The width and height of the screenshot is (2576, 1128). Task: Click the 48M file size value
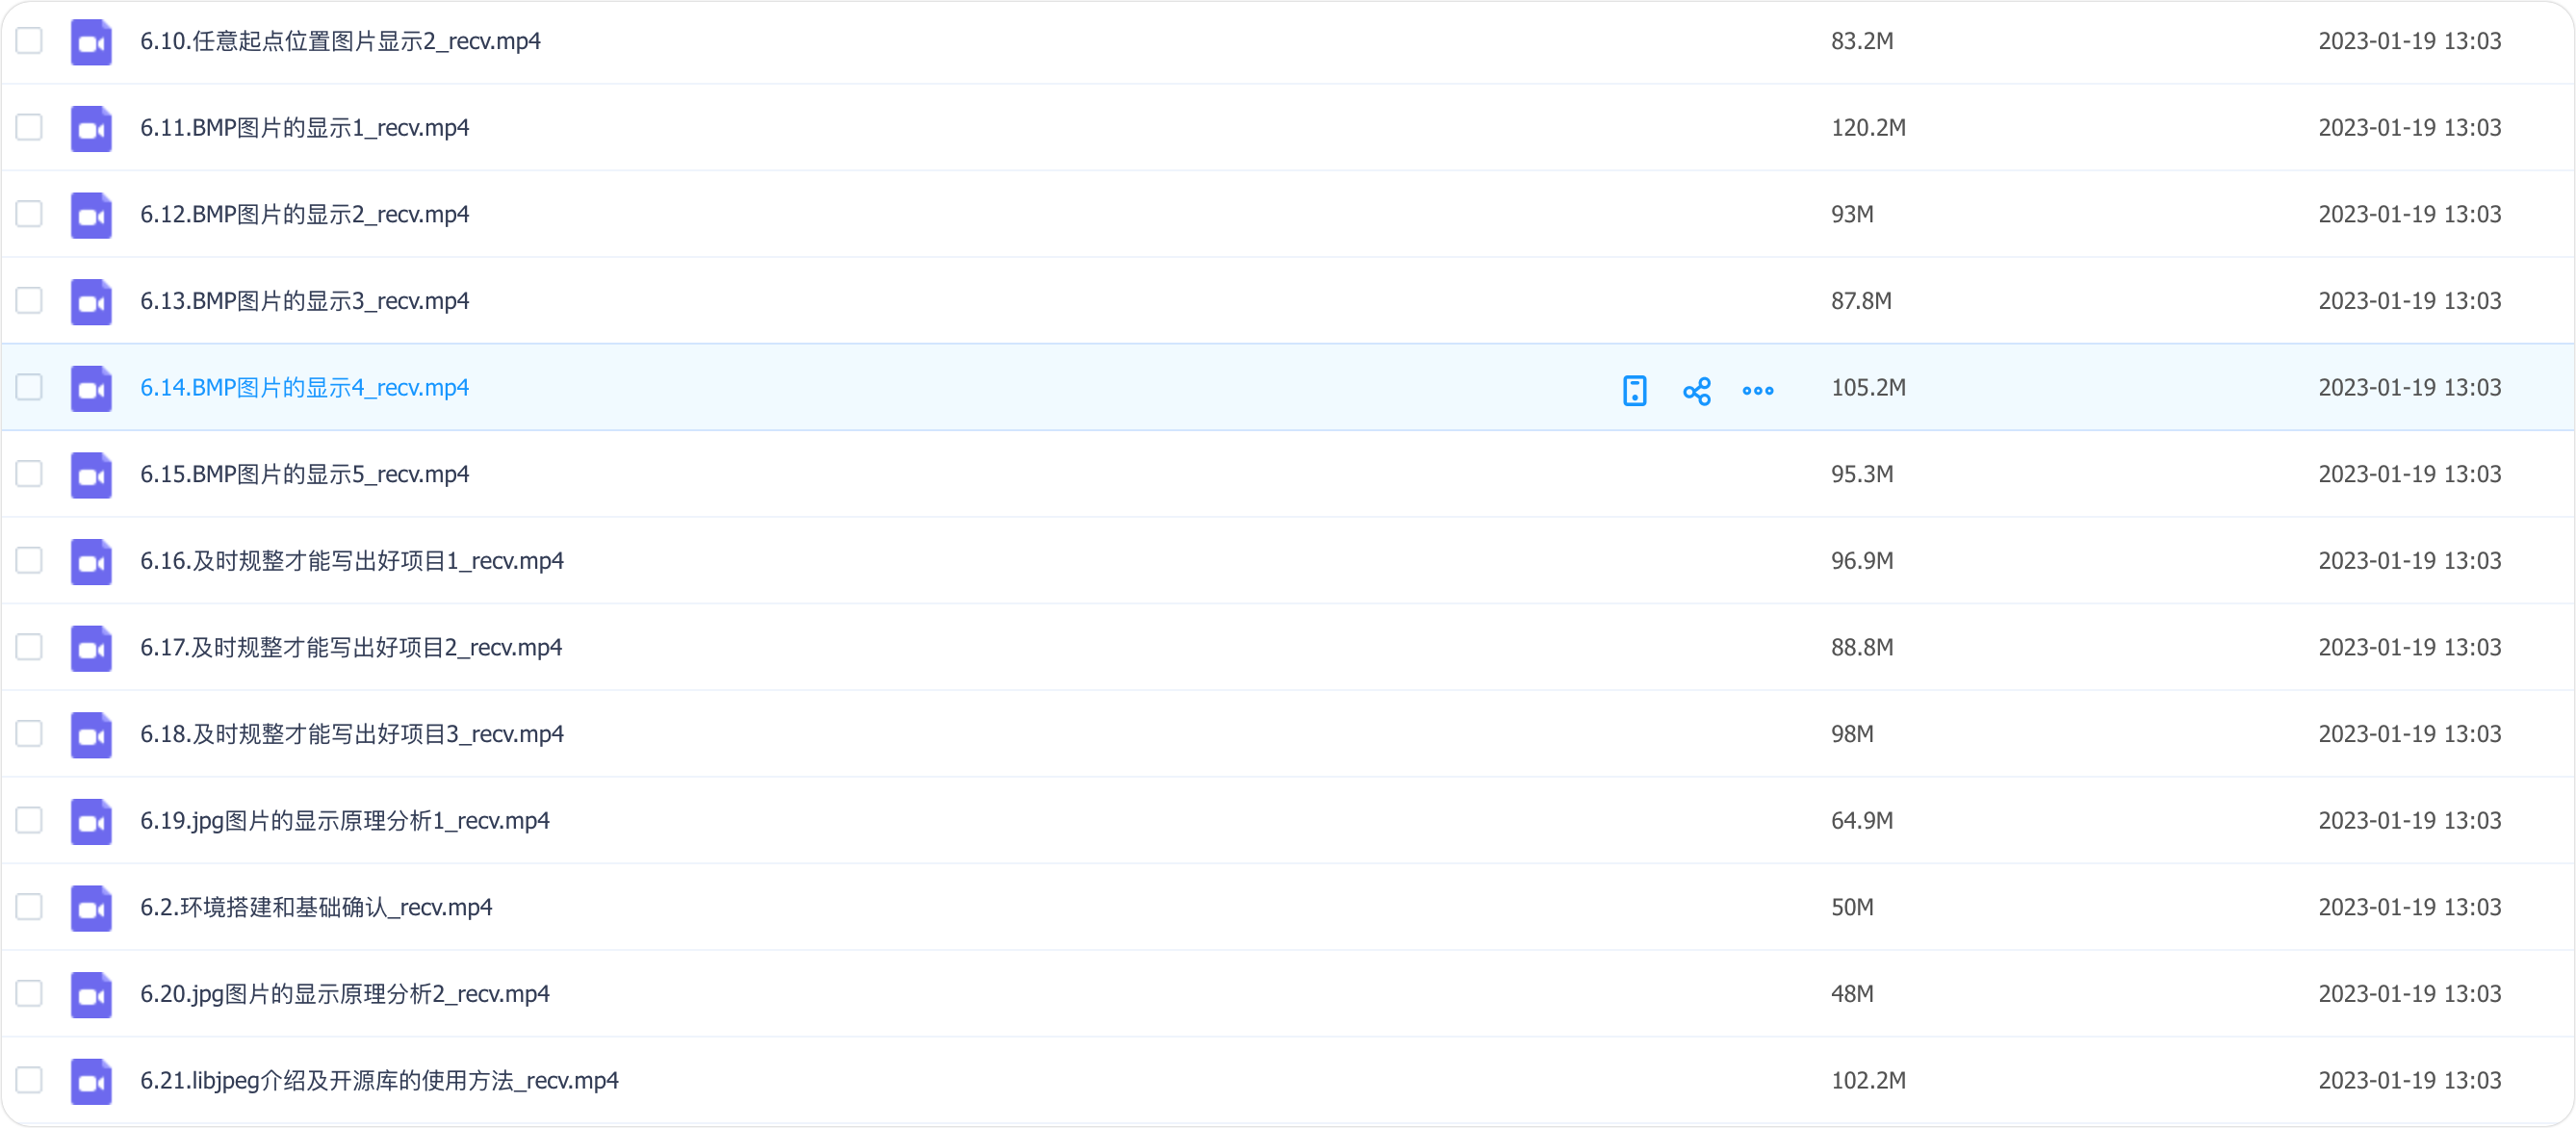coord(1852,994)
